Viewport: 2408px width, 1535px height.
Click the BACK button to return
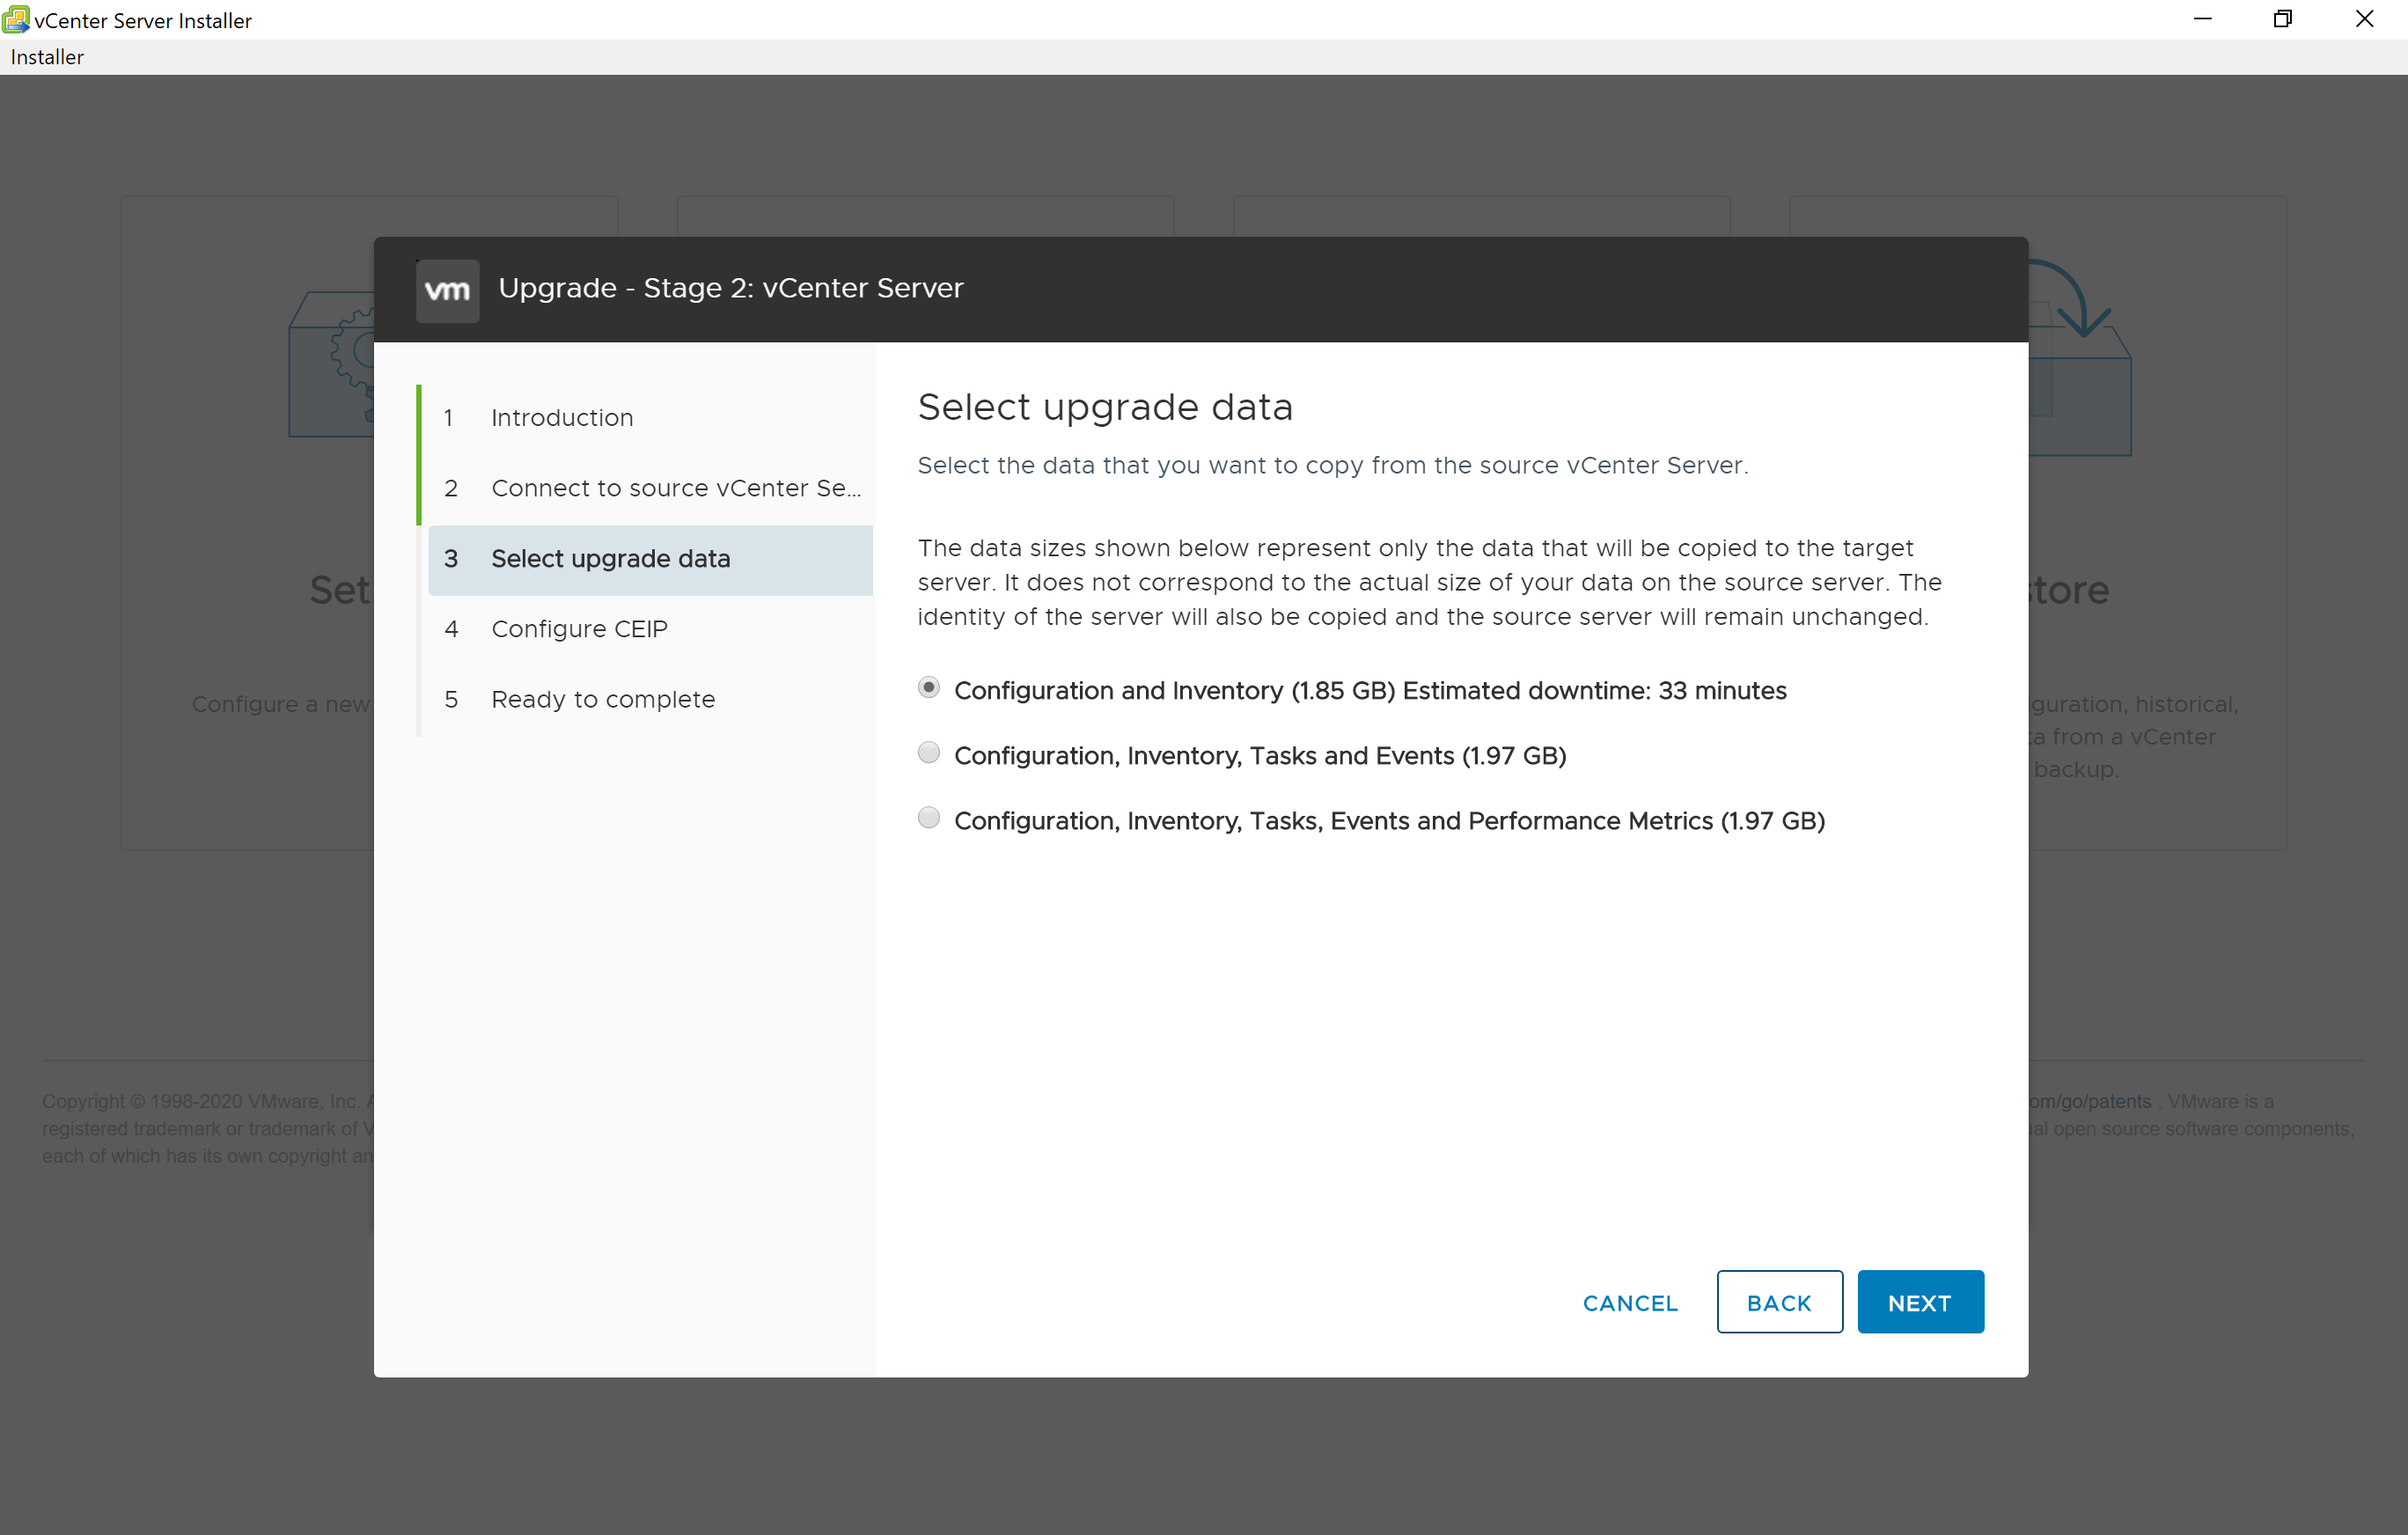[1780, 1302]
